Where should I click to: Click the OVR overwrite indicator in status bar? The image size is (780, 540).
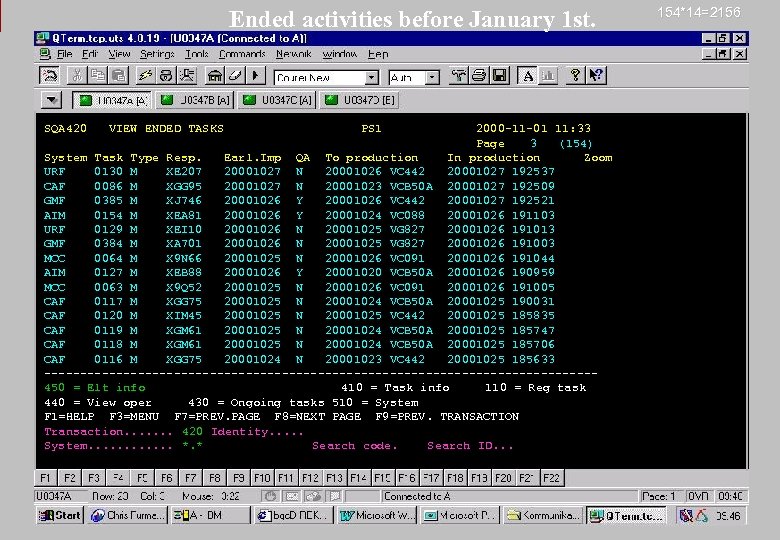click(698, 496)
